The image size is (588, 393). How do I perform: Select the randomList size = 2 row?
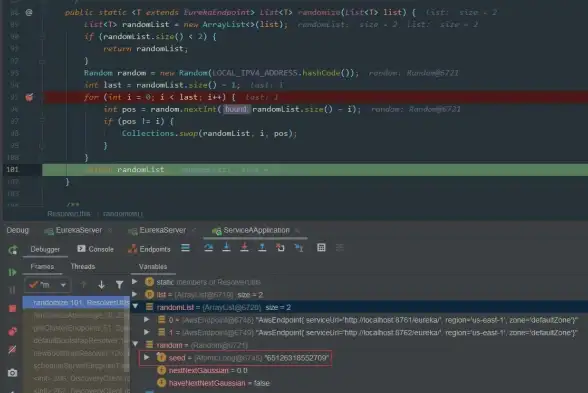(359, 307)
